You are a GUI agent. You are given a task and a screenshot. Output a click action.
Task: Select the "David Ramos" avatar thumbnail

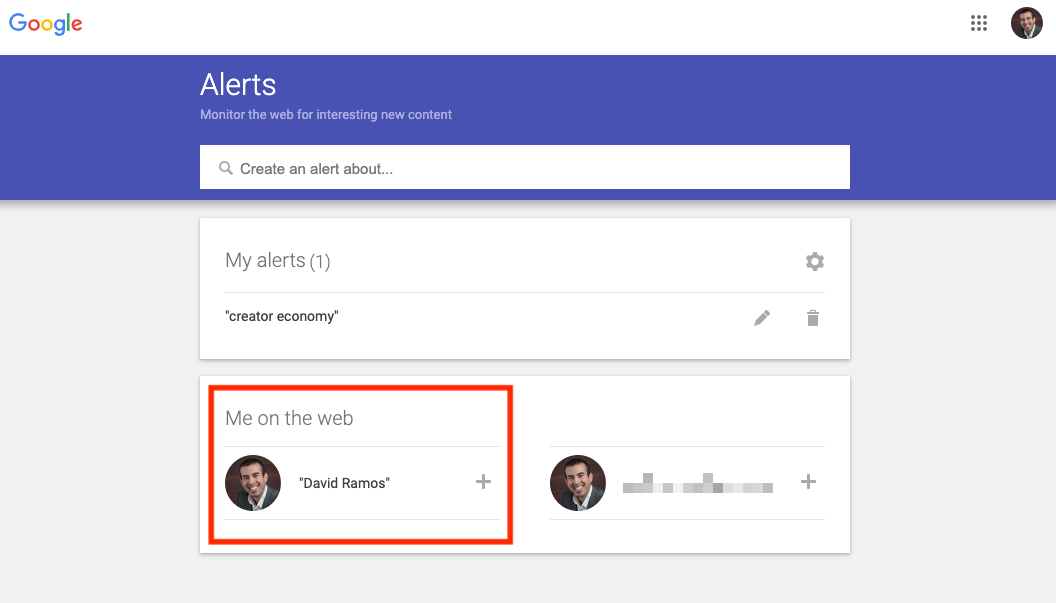pos(253,482)
